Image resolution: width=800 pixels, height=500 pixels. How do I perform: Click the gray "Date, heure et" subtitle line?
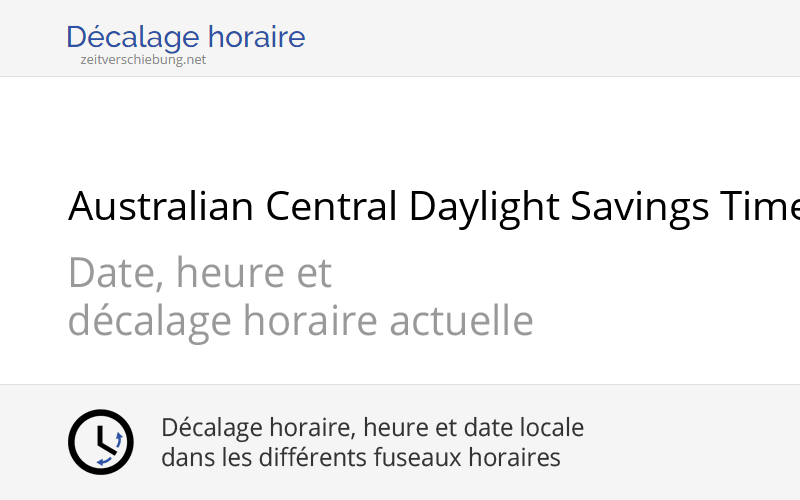[x=200, y=272]
